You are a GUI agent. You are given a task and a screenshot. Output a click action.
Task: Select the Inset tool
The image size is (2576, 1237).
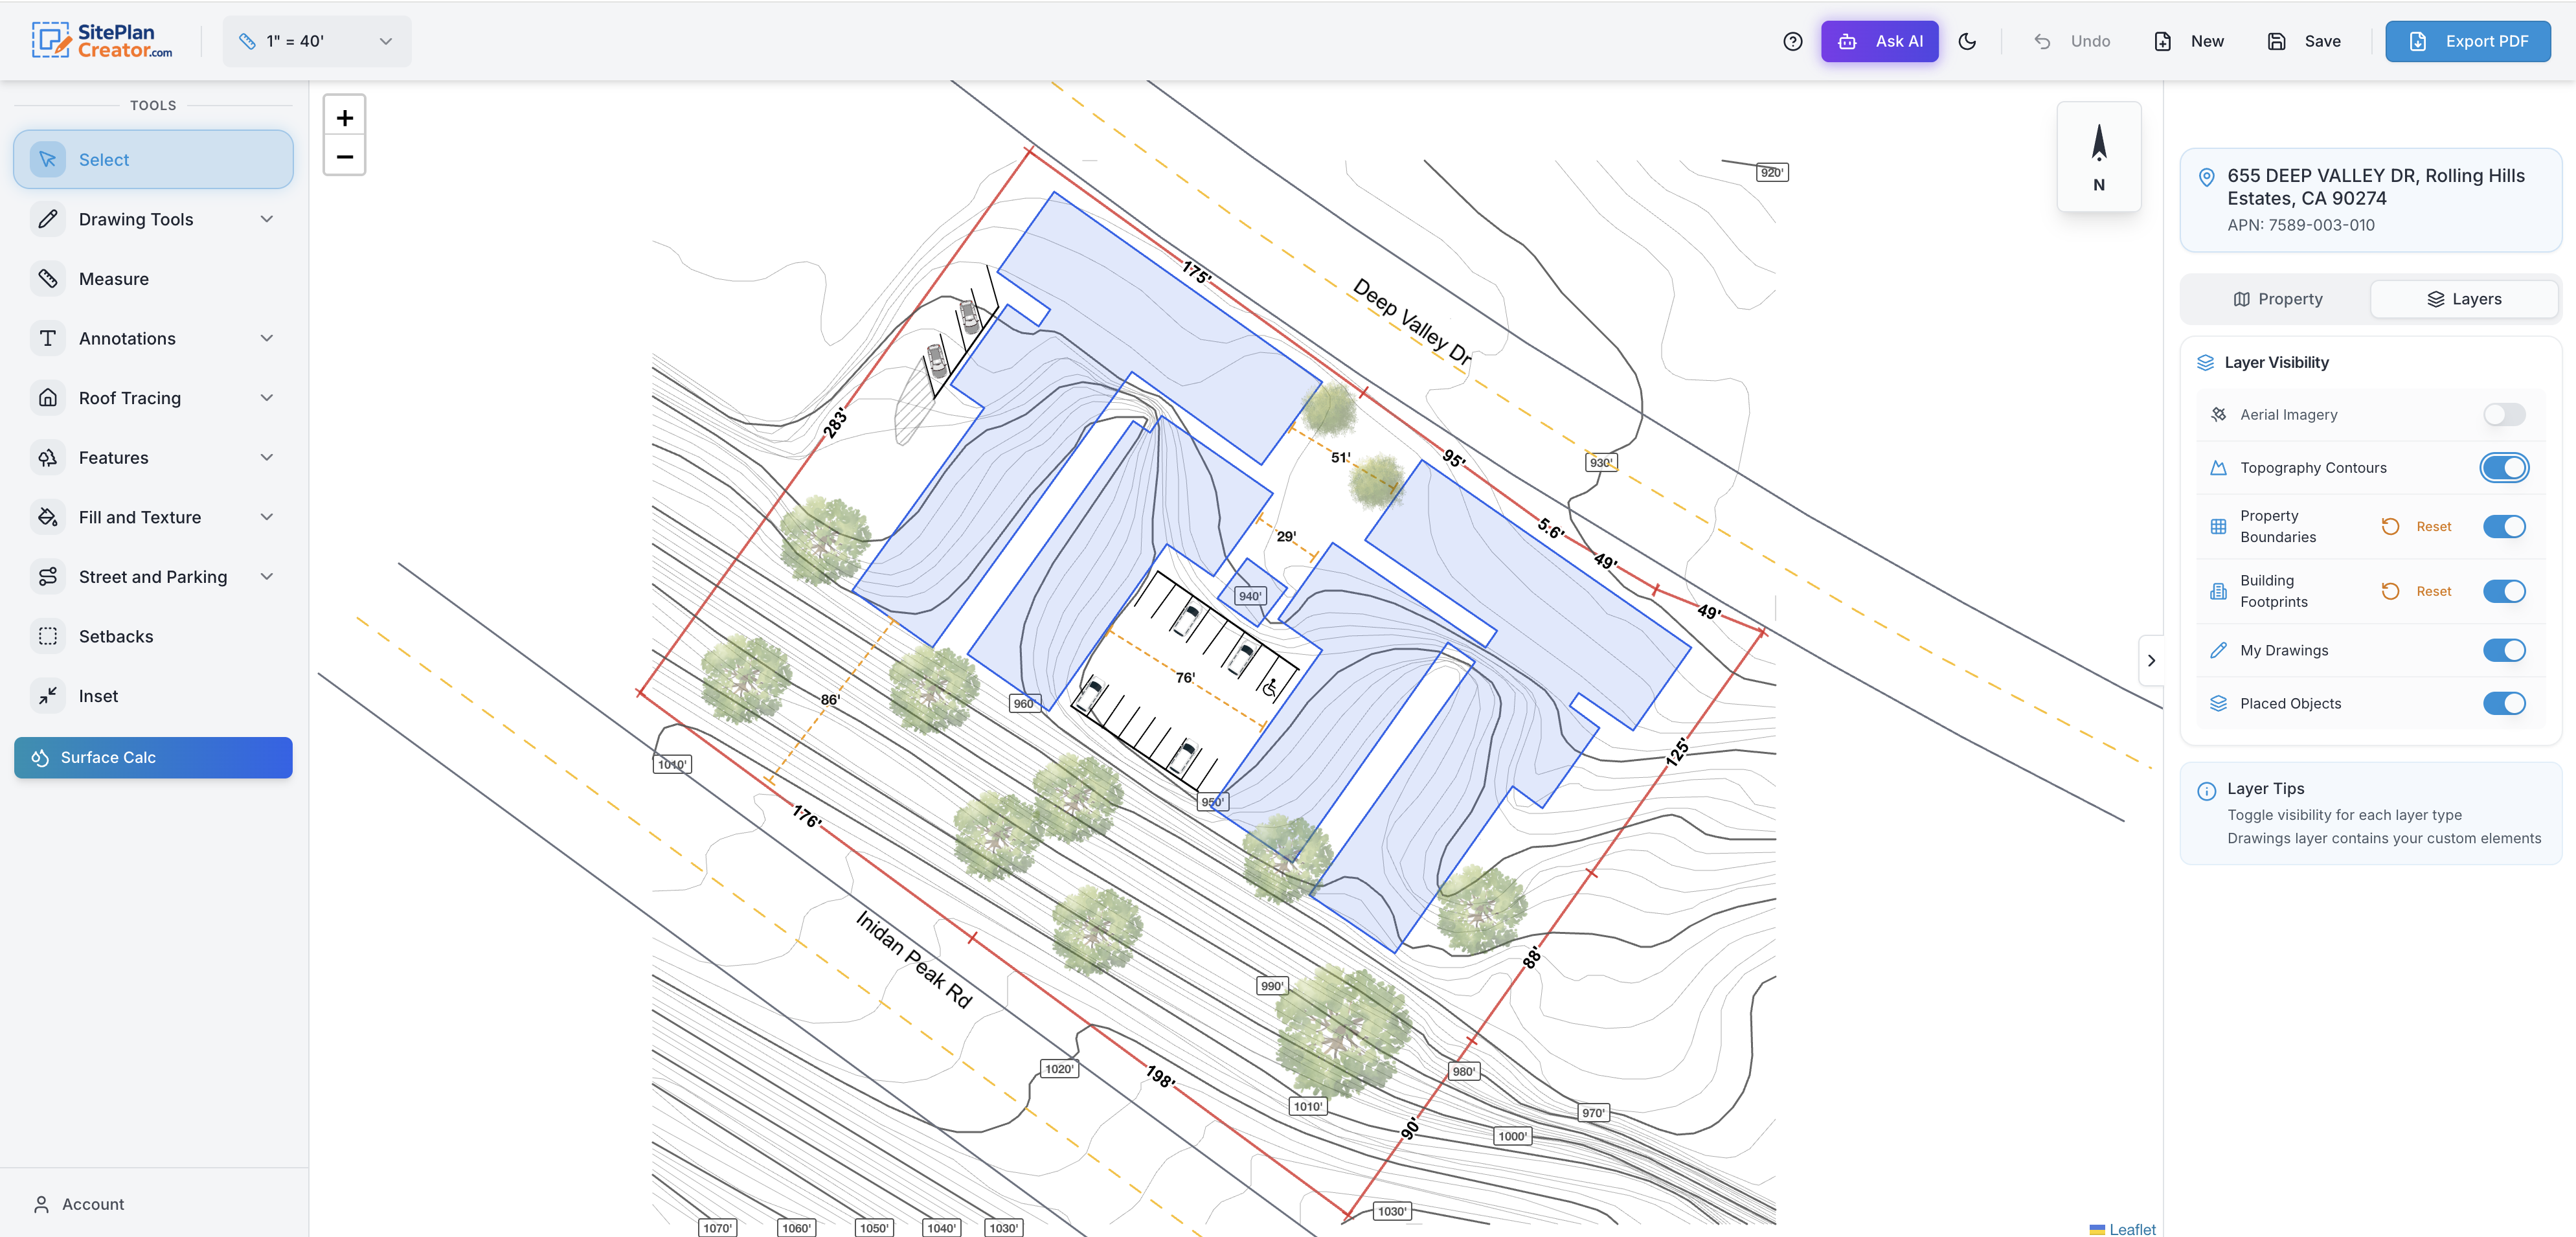coord(98,695)
